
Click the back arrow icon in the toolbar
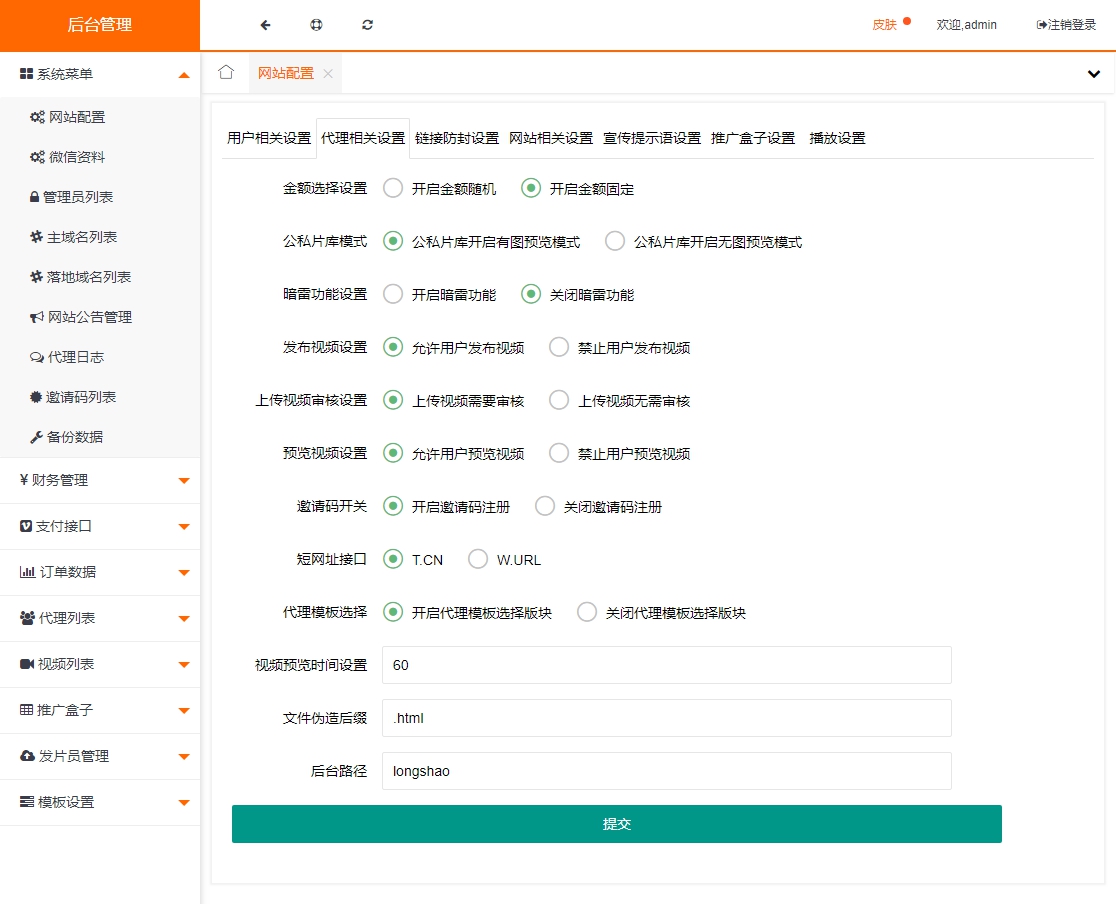coord(264,25)
